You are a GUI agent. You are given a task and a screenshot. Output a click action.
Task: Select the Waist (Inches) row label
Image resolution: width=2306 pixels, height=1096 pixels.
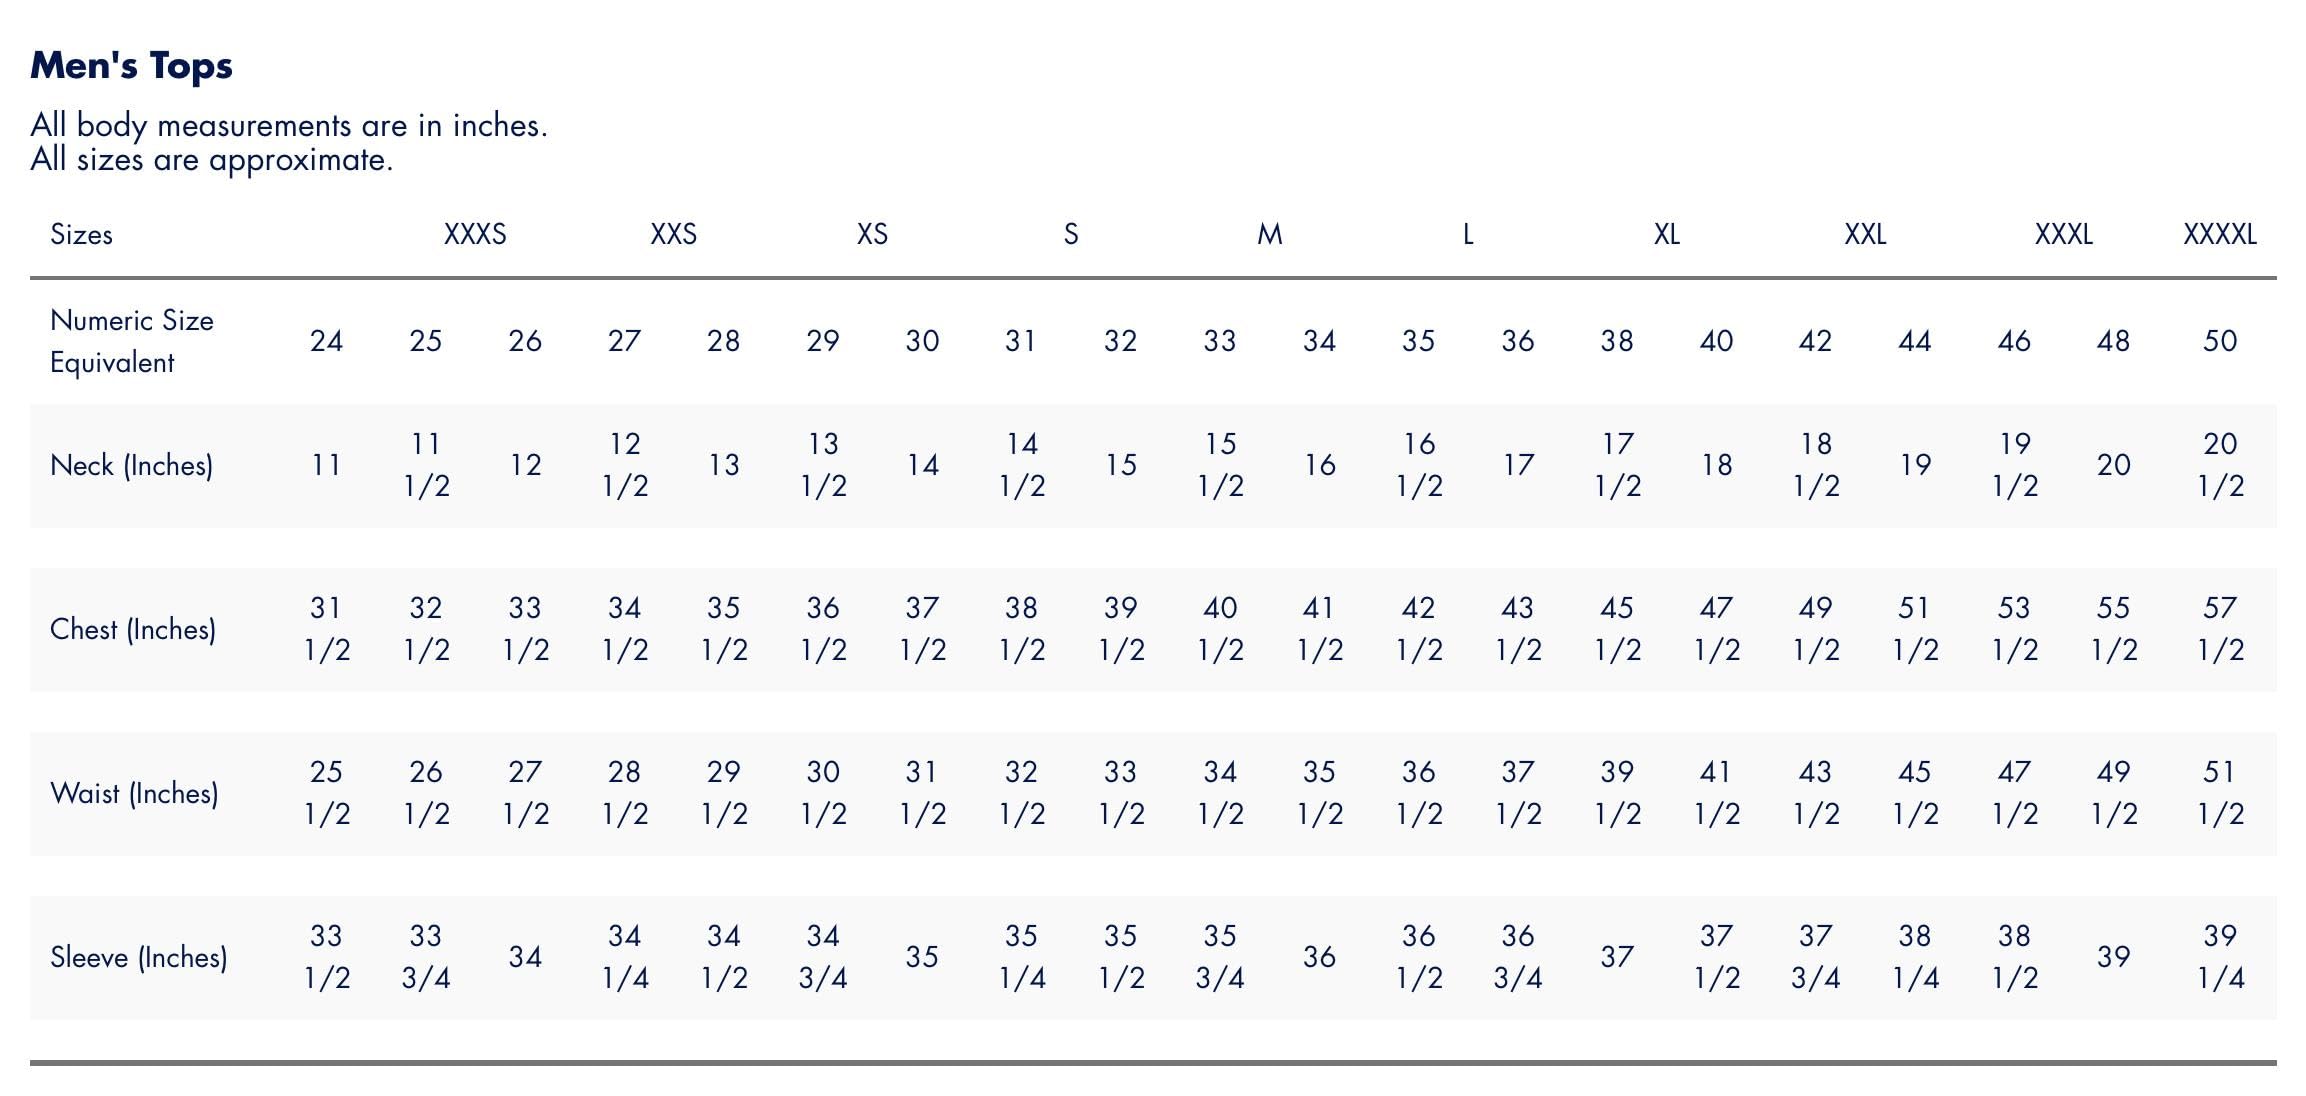point(134,794)
